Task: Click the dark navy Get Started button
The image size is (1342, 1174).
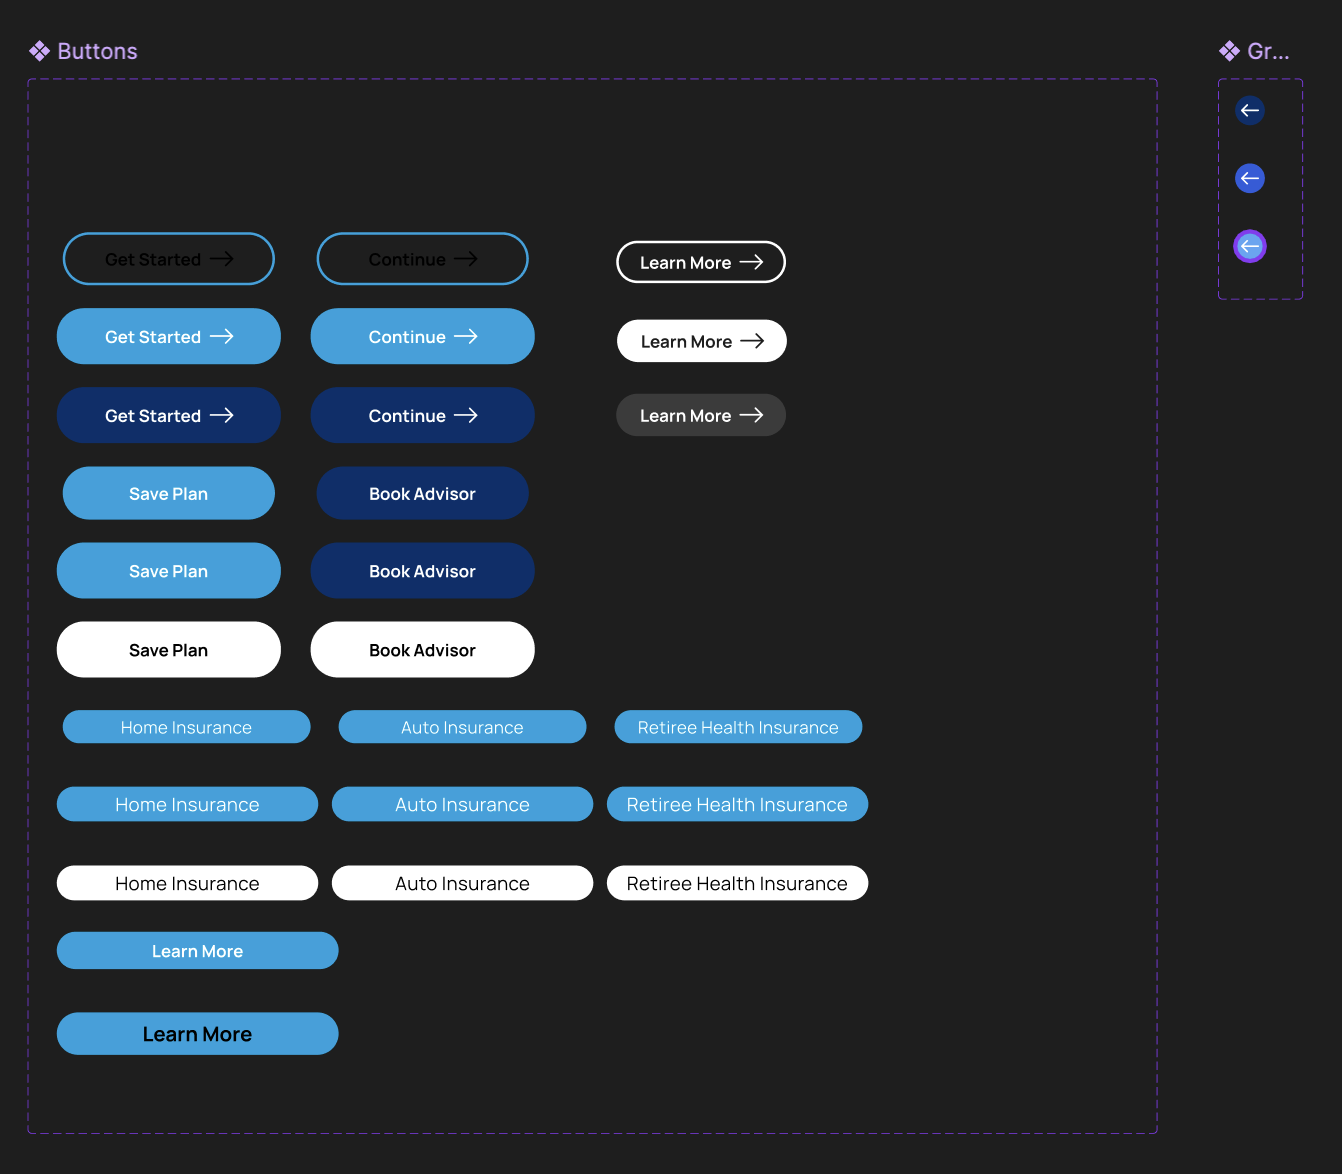Action: click(168, 415)
